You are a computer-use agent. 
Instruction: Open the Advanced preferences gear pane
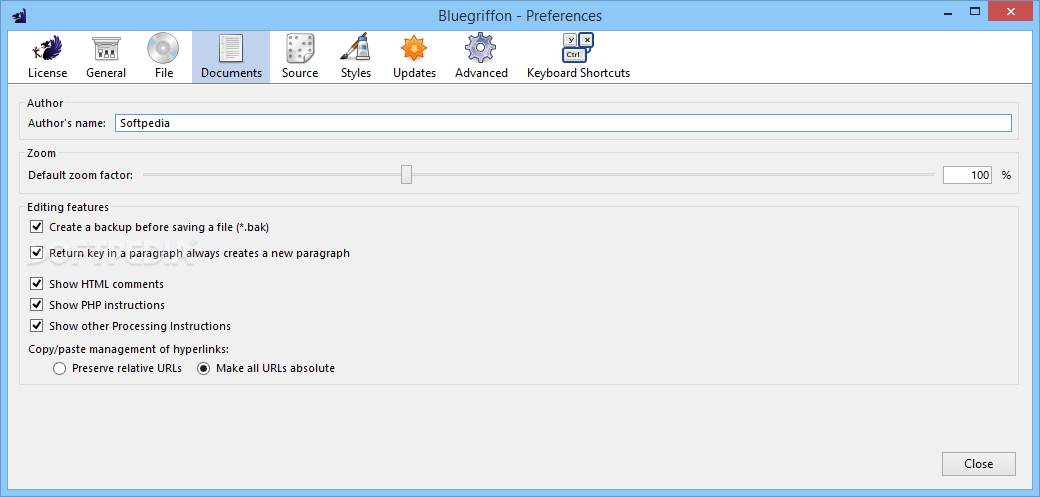pos(481,57)
